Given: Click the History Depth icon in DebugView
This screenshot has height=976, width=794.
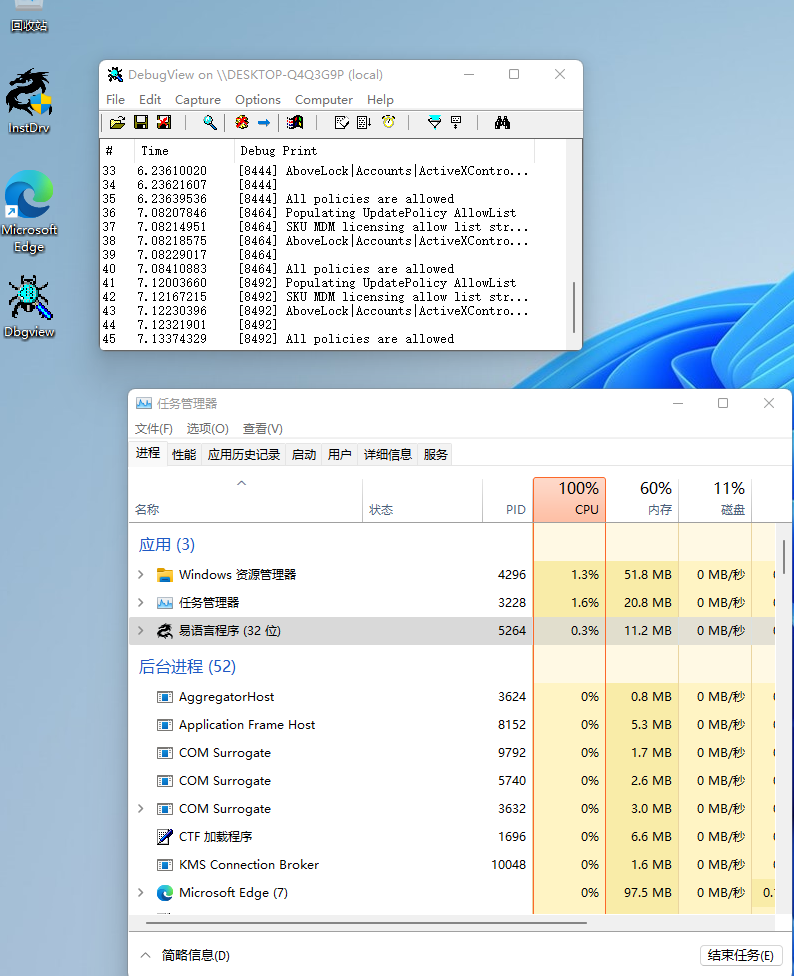Looking at the screenshot, I should click(x=456, y=122).
